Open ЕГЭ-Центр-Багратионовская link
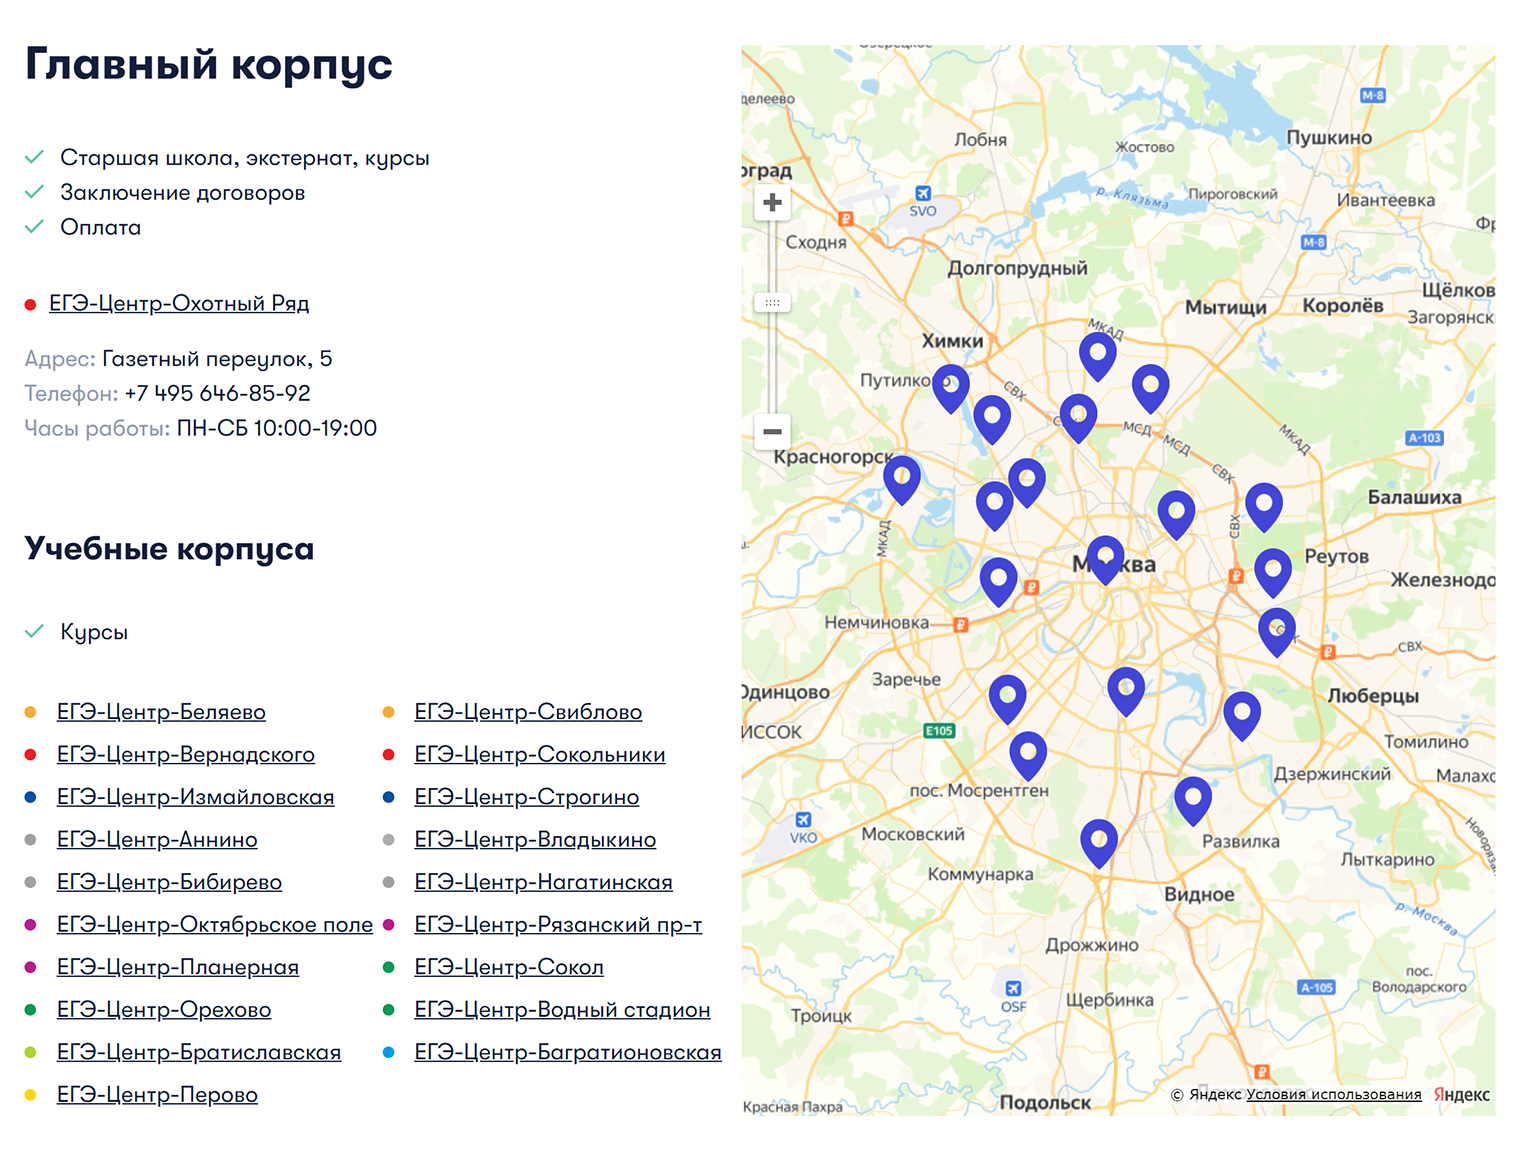 coord(568,1052)
